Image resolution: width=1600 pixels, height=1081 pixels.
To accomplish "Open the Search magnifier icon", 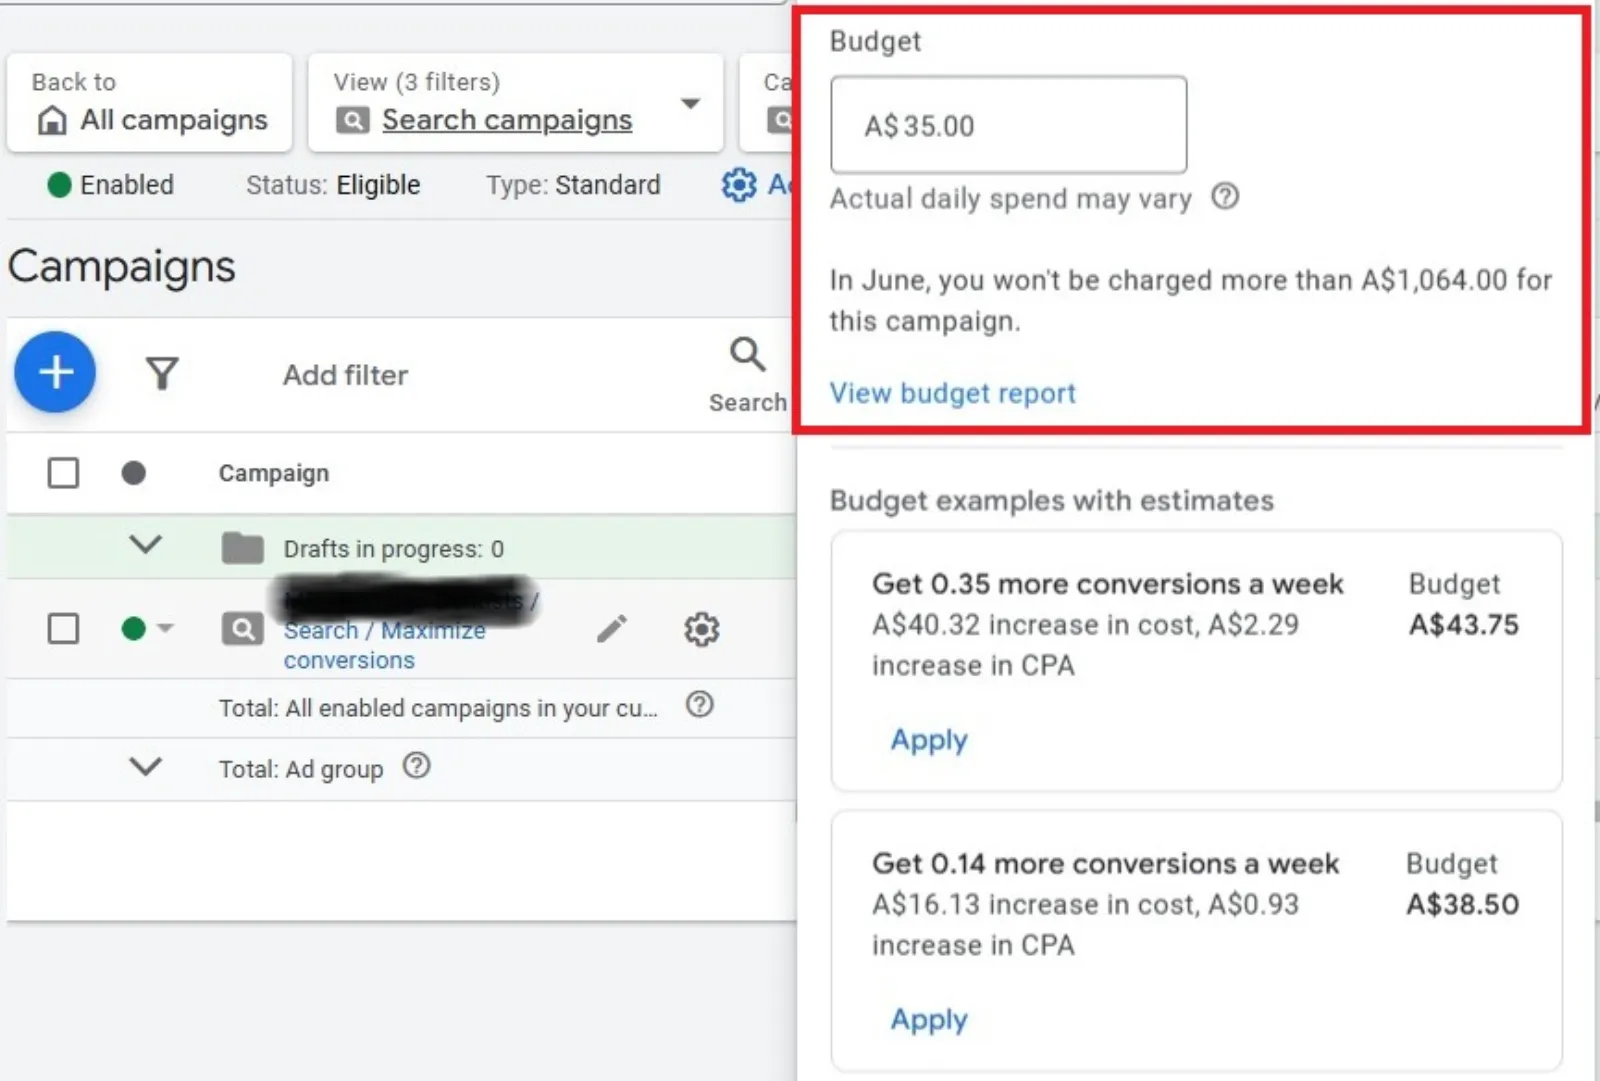I will point(747,354).
